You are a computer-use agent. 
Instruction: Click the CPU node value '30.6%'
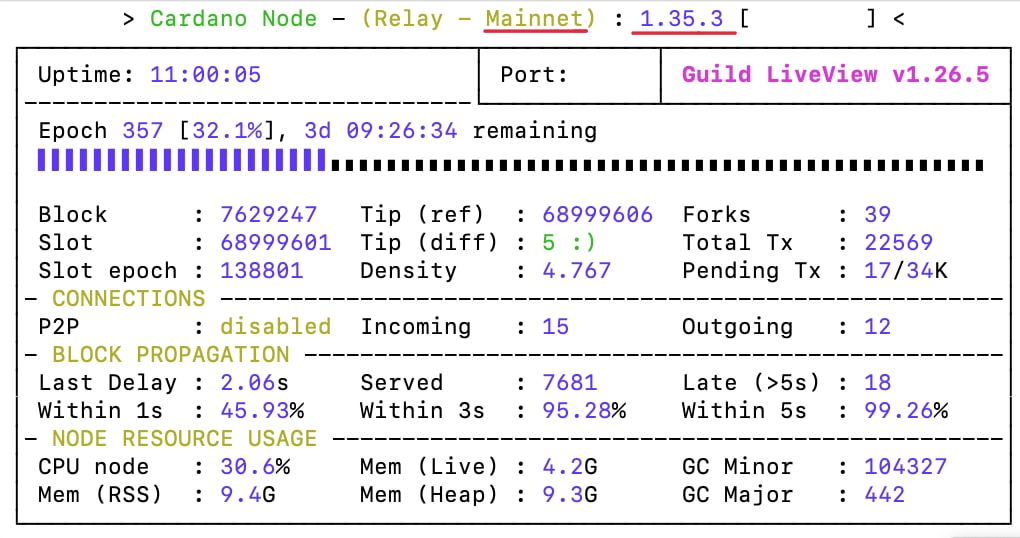click(x=255, y=466)
